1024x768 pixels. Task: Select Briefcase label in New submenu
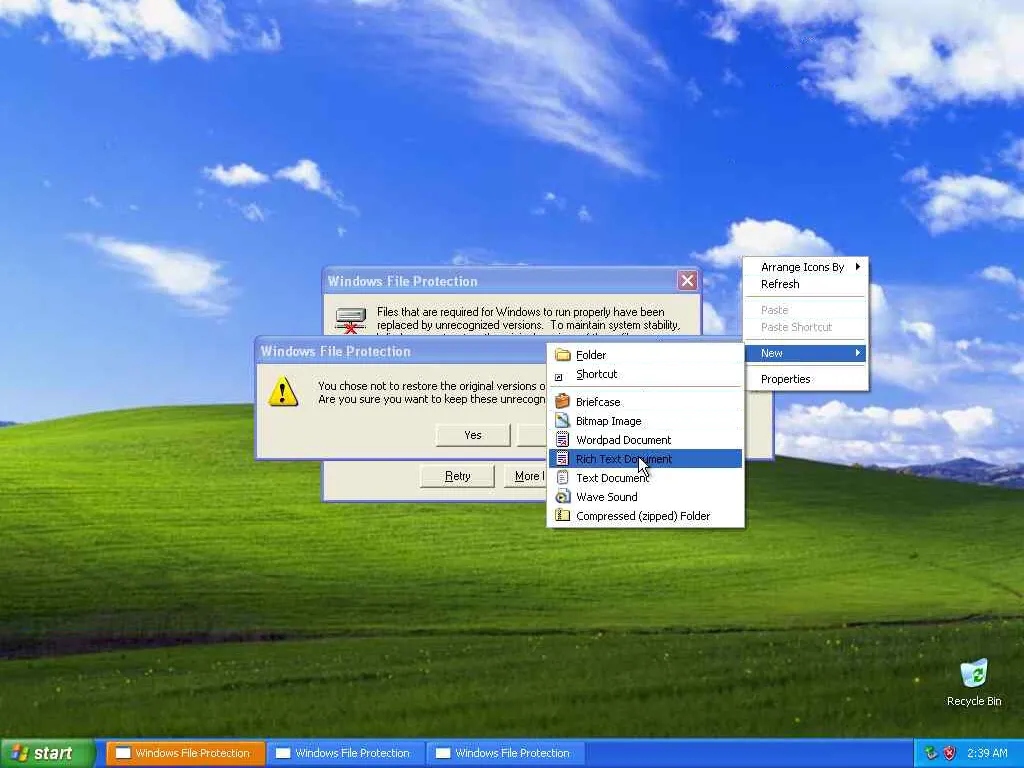coord(598,402)
